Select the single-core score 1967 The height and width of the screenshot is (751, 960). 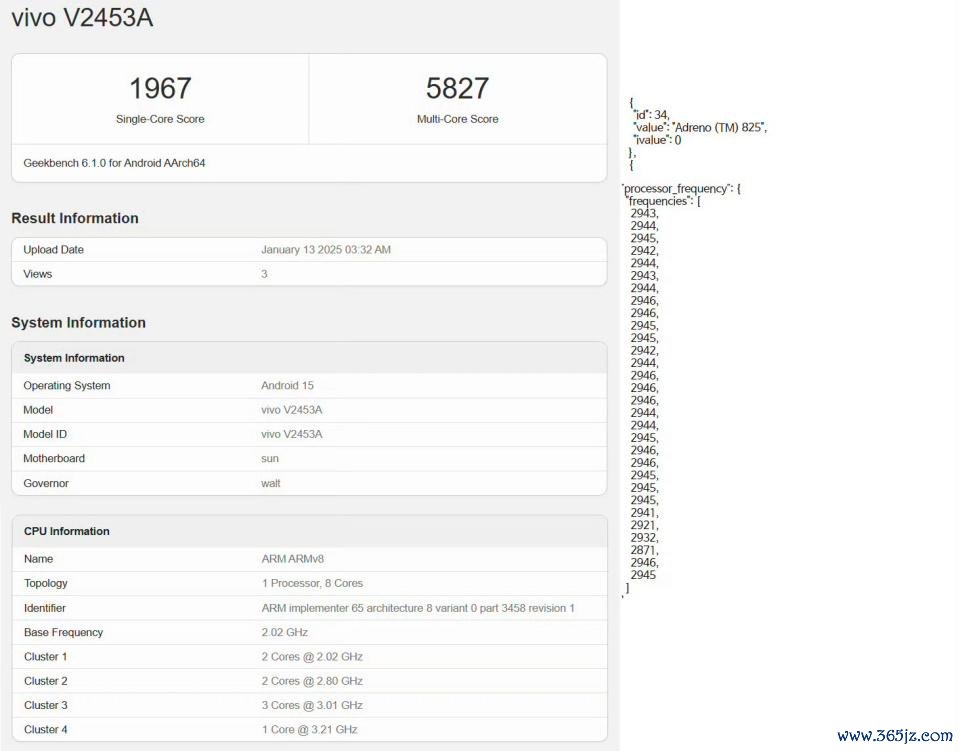coord(160,88)
